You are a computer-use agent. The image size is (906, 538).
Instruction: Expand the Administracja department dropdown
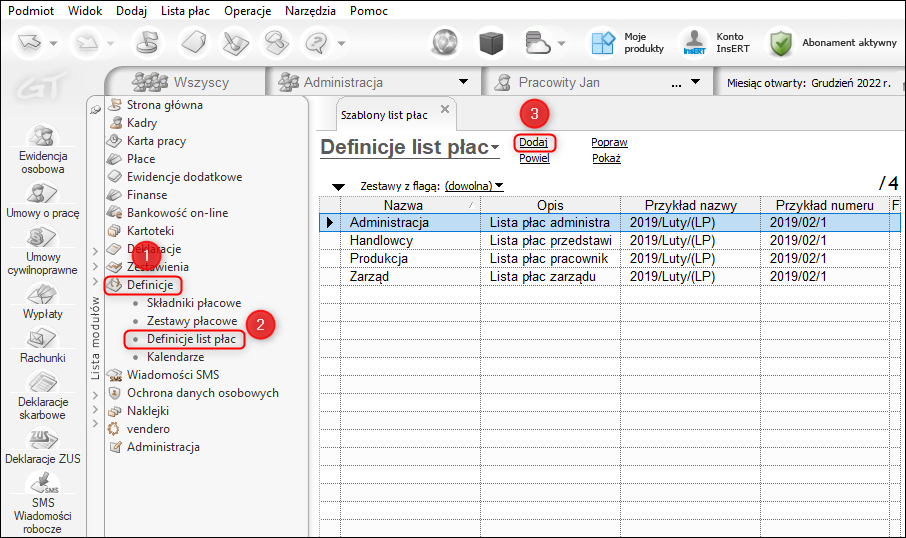(x=462, y=82)
